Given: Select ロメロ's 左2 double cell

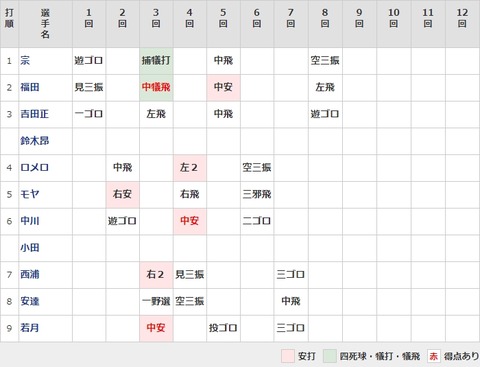Looking at the screenshot, I should pos(189,167).
